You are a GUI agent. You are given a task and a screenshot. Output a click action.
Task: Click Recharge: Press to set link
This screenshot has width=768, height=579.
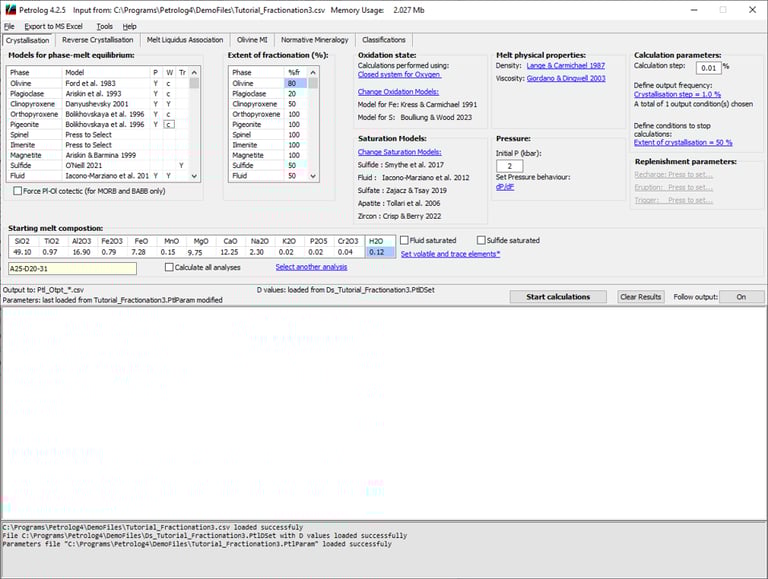pyautogui.click(x=673, y=175)
